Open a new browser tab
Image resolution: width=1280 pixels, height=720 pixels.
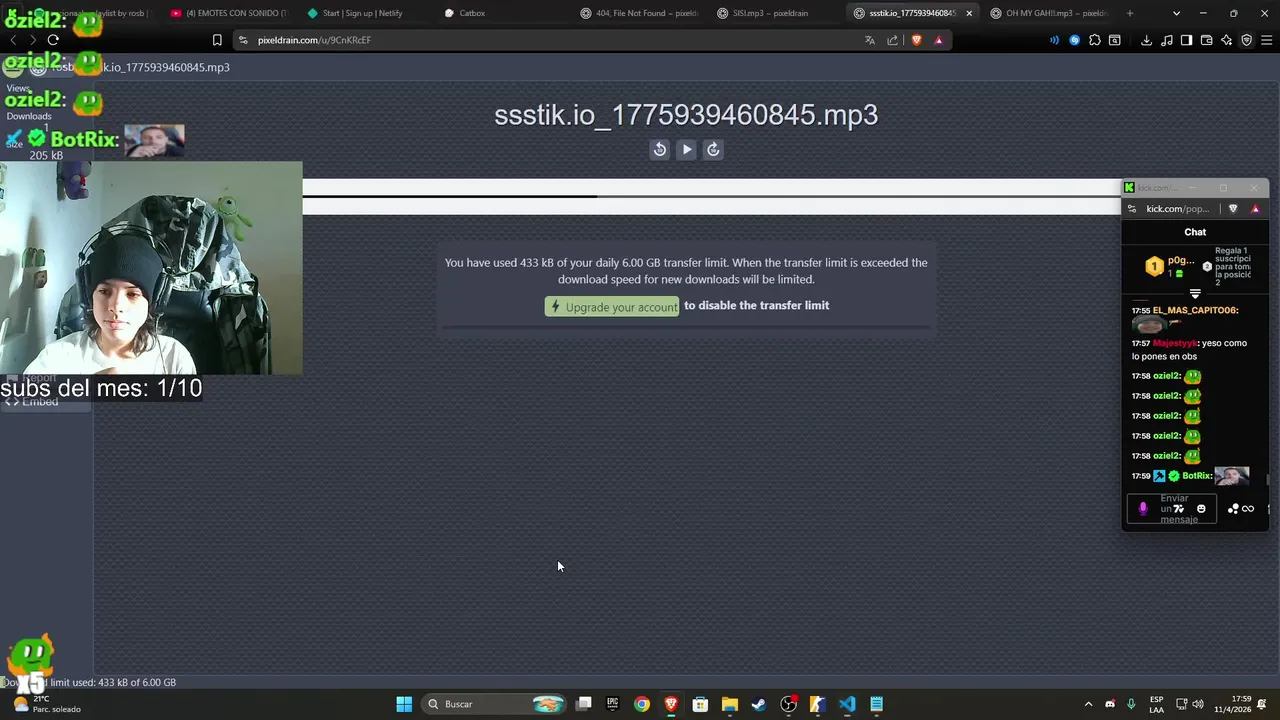(x=1130, y=13)
